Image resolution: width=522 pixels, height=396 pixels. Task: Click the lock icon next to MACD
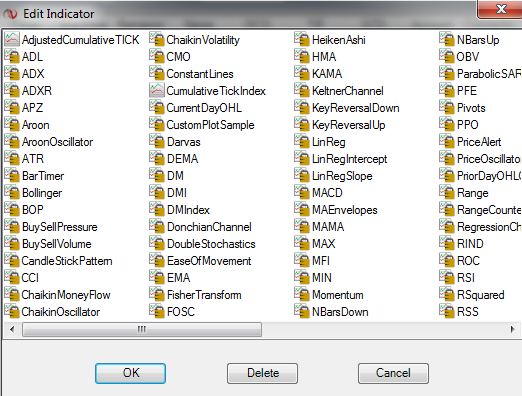(x=302, y=192)
